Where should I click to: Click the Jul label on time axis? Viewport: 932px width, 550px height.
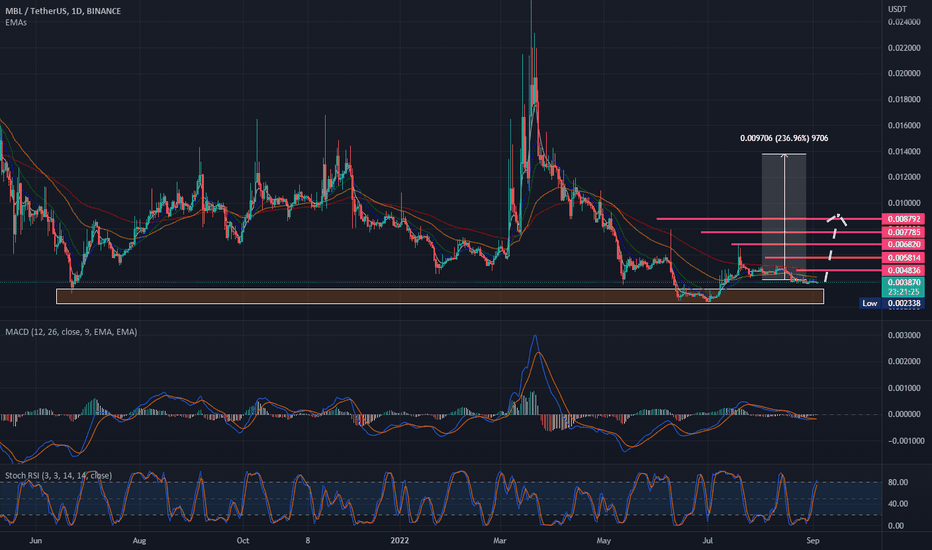pyautogui.click(x=707, y=540)
